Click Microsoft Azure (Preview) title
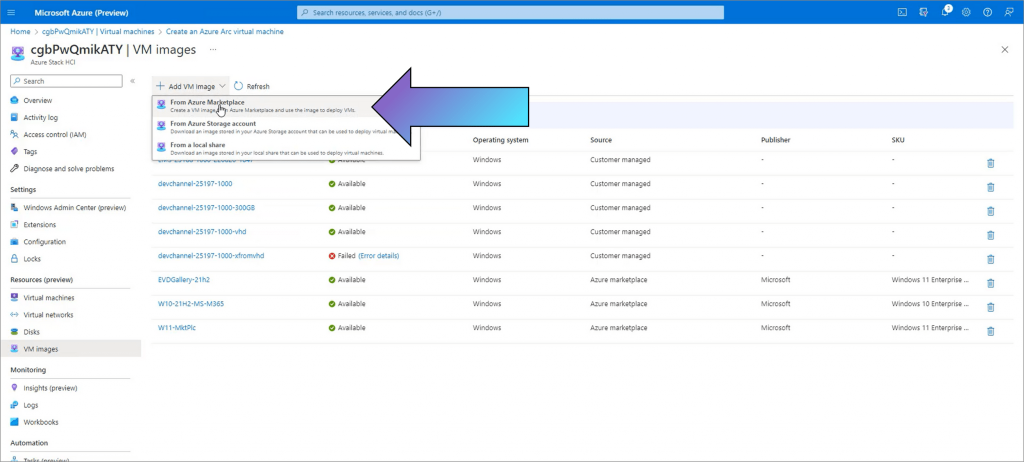The image size is (1024, 462). pos(81,13)
